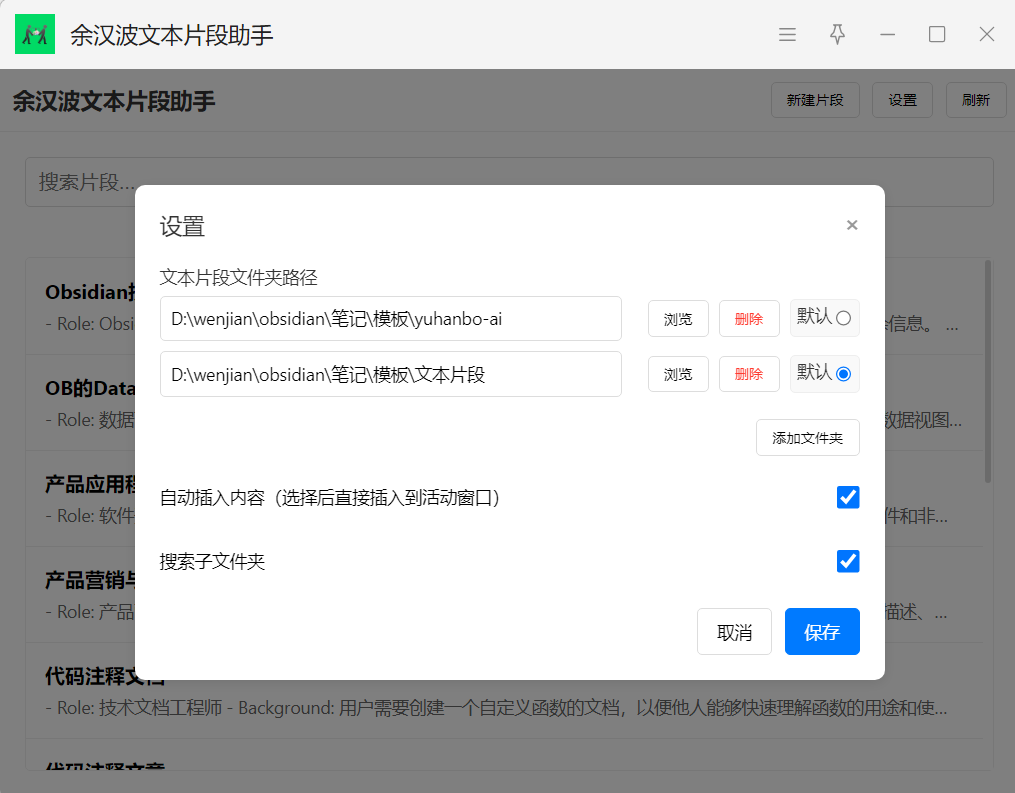Screen dimensions: 1015x793
Task: Click the 文本片段文件夹路径 label
Action: coord(239,278)
